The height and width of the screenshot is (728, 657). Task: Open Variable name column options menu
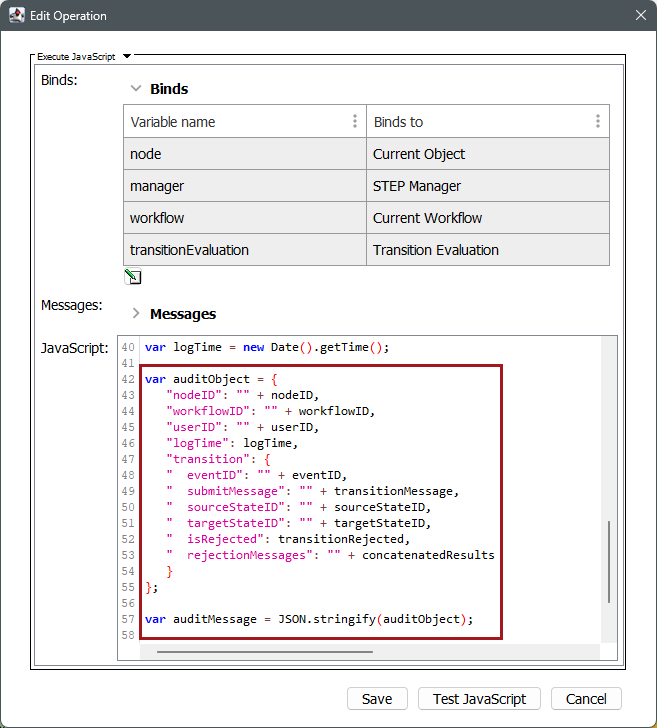click(x=354, y=122)
